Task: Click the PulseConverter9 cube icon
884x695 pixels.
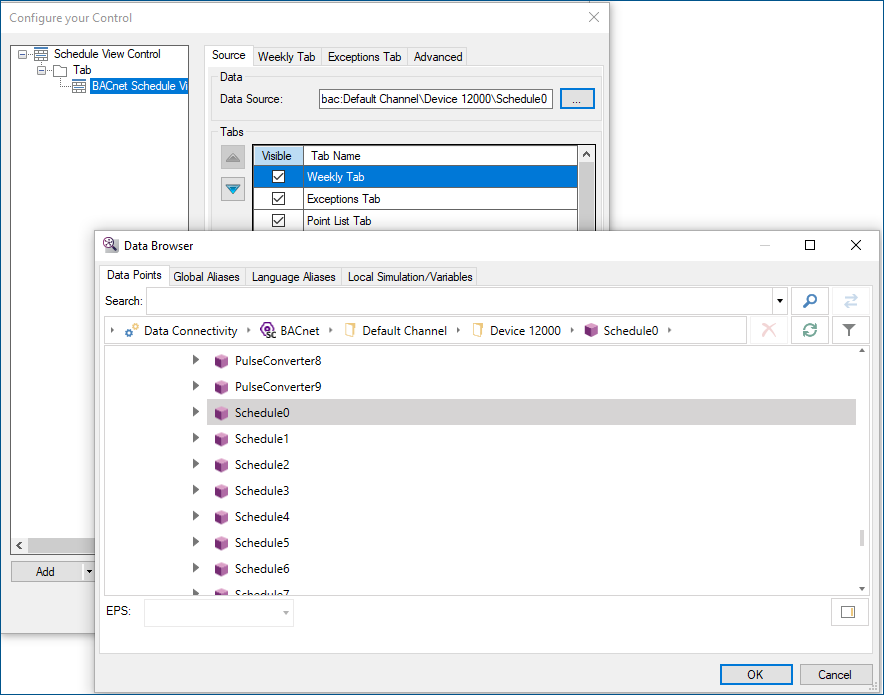Action: coord(222,387)
